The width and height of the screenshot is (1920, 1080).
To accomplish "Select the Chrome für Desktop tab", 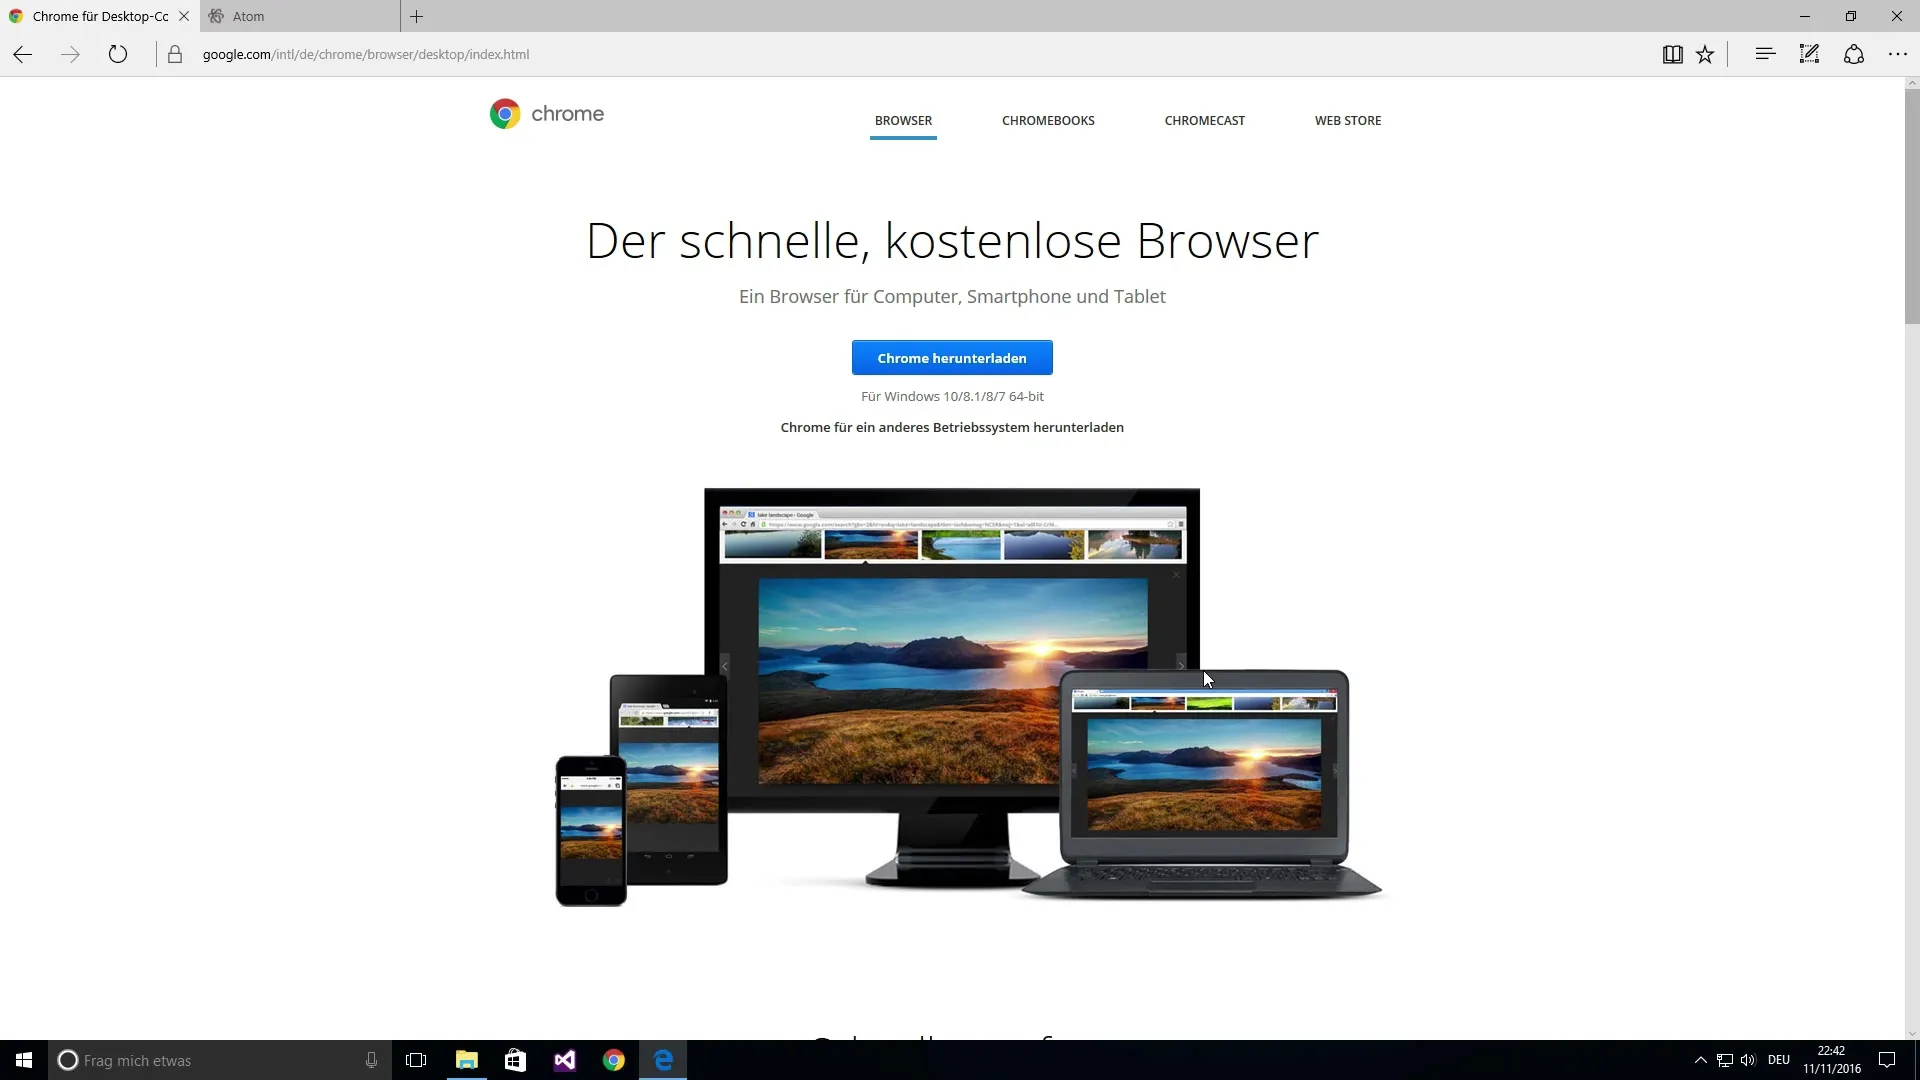I will pos(100,16).
